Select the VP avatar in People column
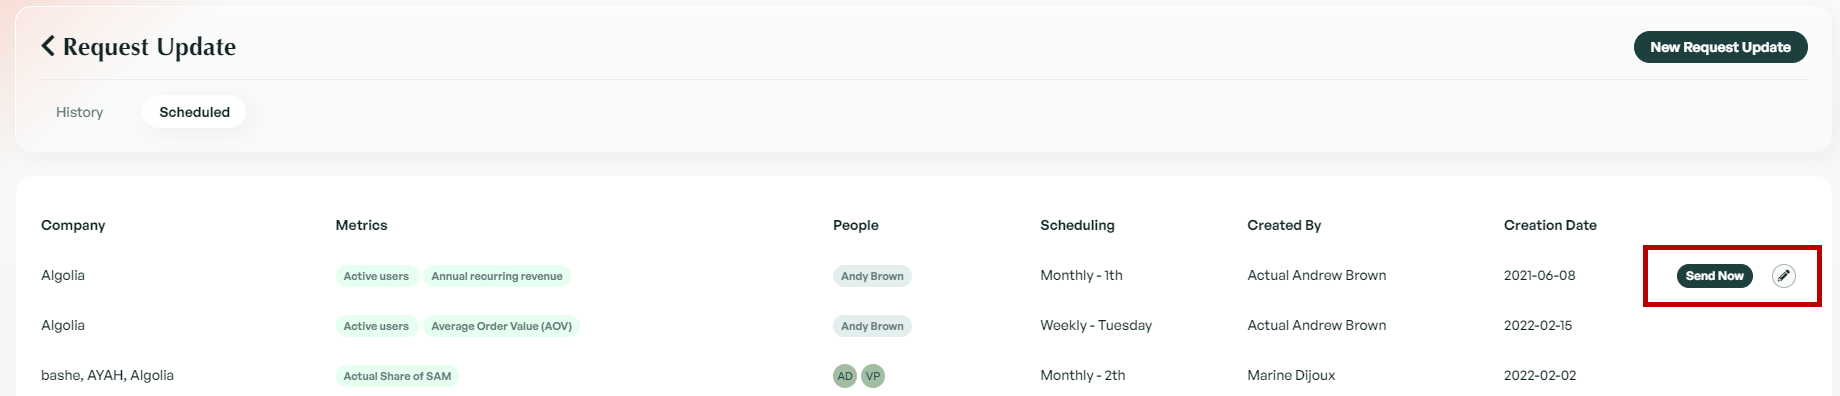 tap(873, 376)
